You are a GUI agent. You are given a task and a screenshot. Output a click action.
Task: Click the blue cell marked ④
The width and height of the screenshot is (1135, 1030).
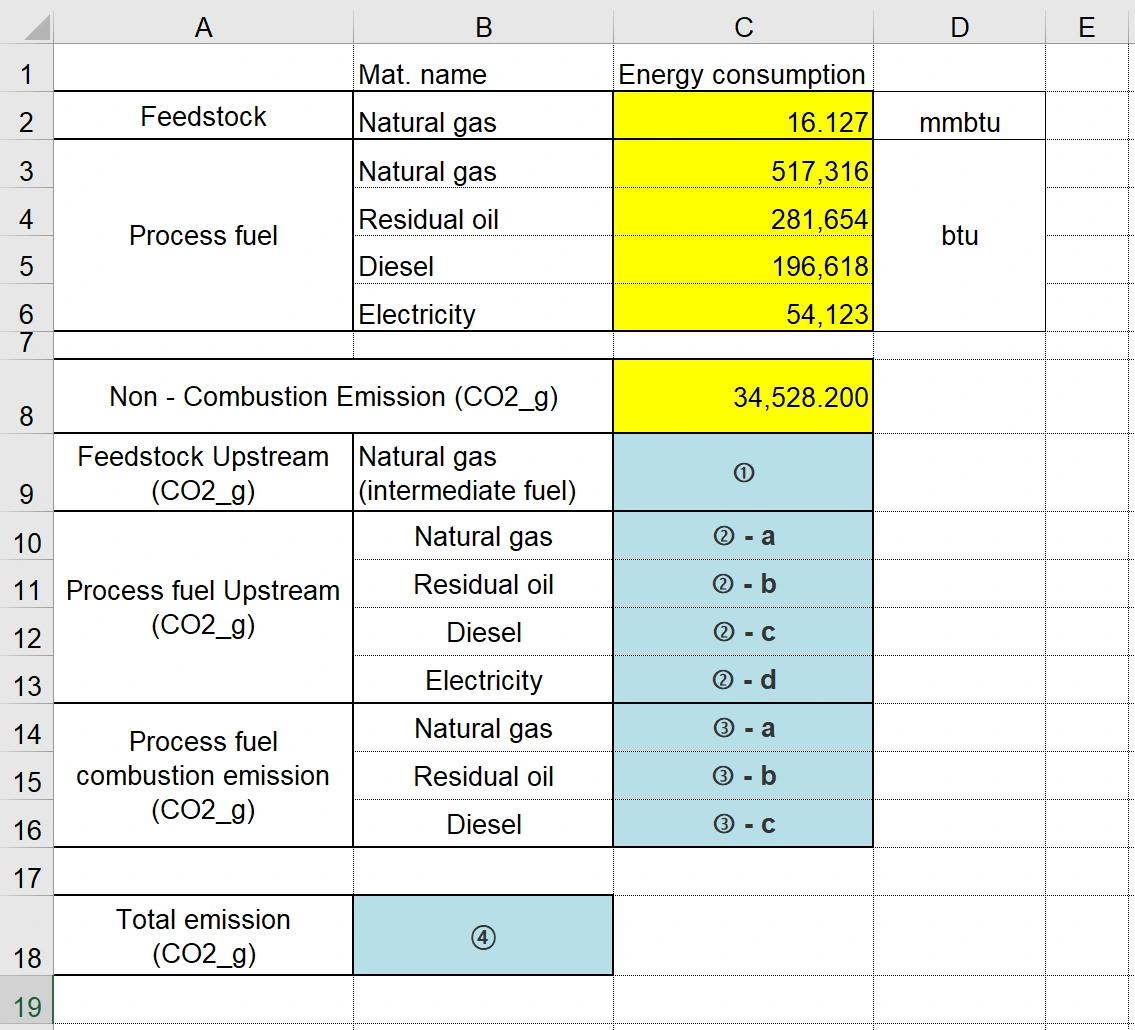[484, 935]
